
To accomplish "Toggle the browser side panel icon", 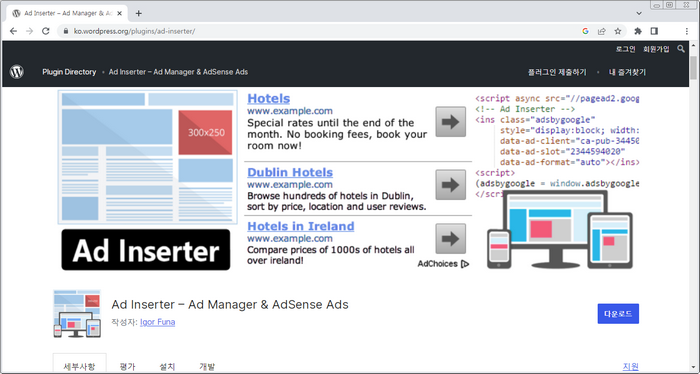I will point(654,31).
